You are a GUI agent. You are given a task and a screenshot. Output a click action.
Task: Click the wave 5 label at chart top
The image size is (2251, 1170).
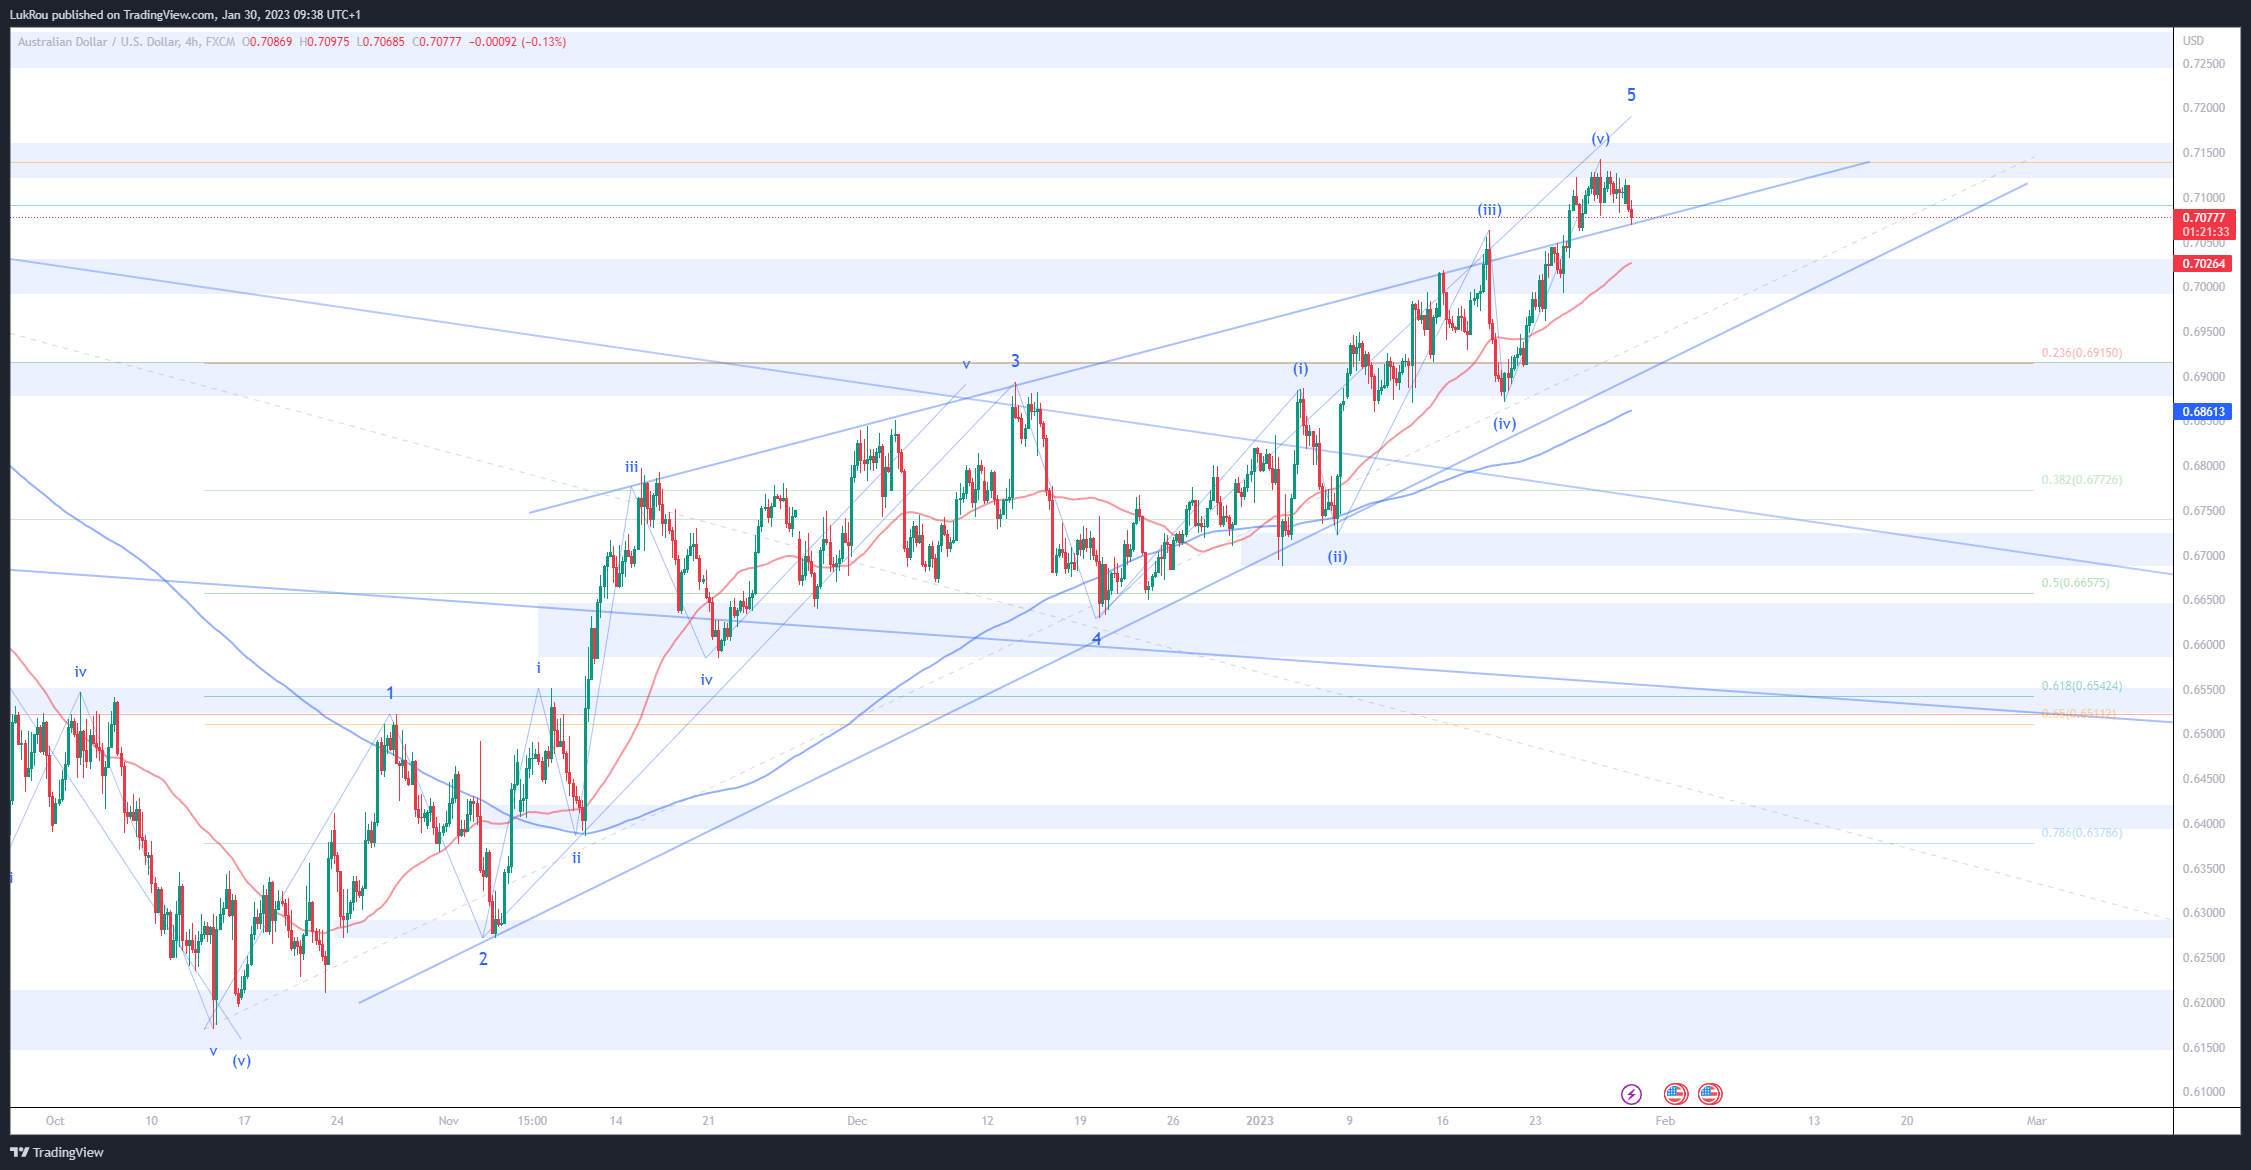tap(1631, 95)
